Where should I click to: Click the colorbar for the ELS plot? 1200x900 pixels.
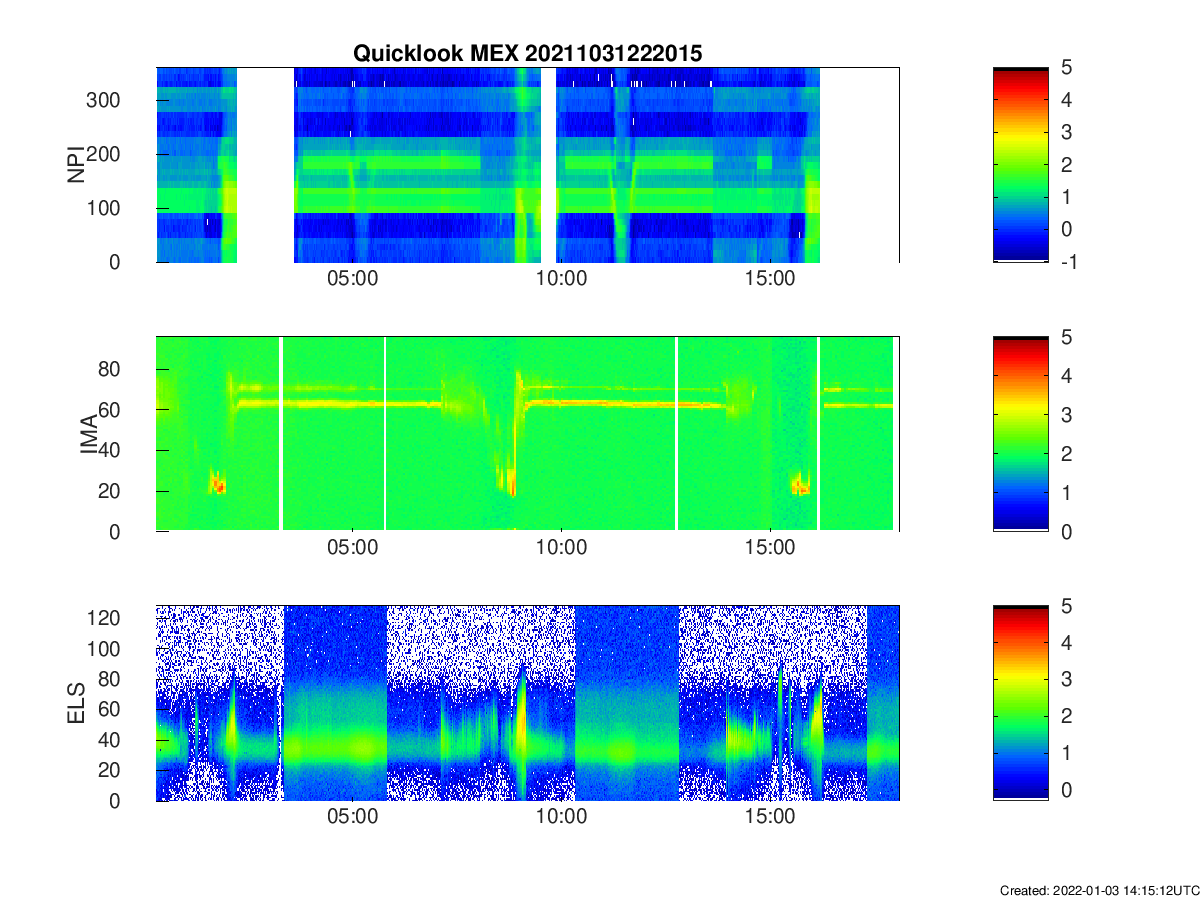pyautogui.click(x=1021, y=703)
